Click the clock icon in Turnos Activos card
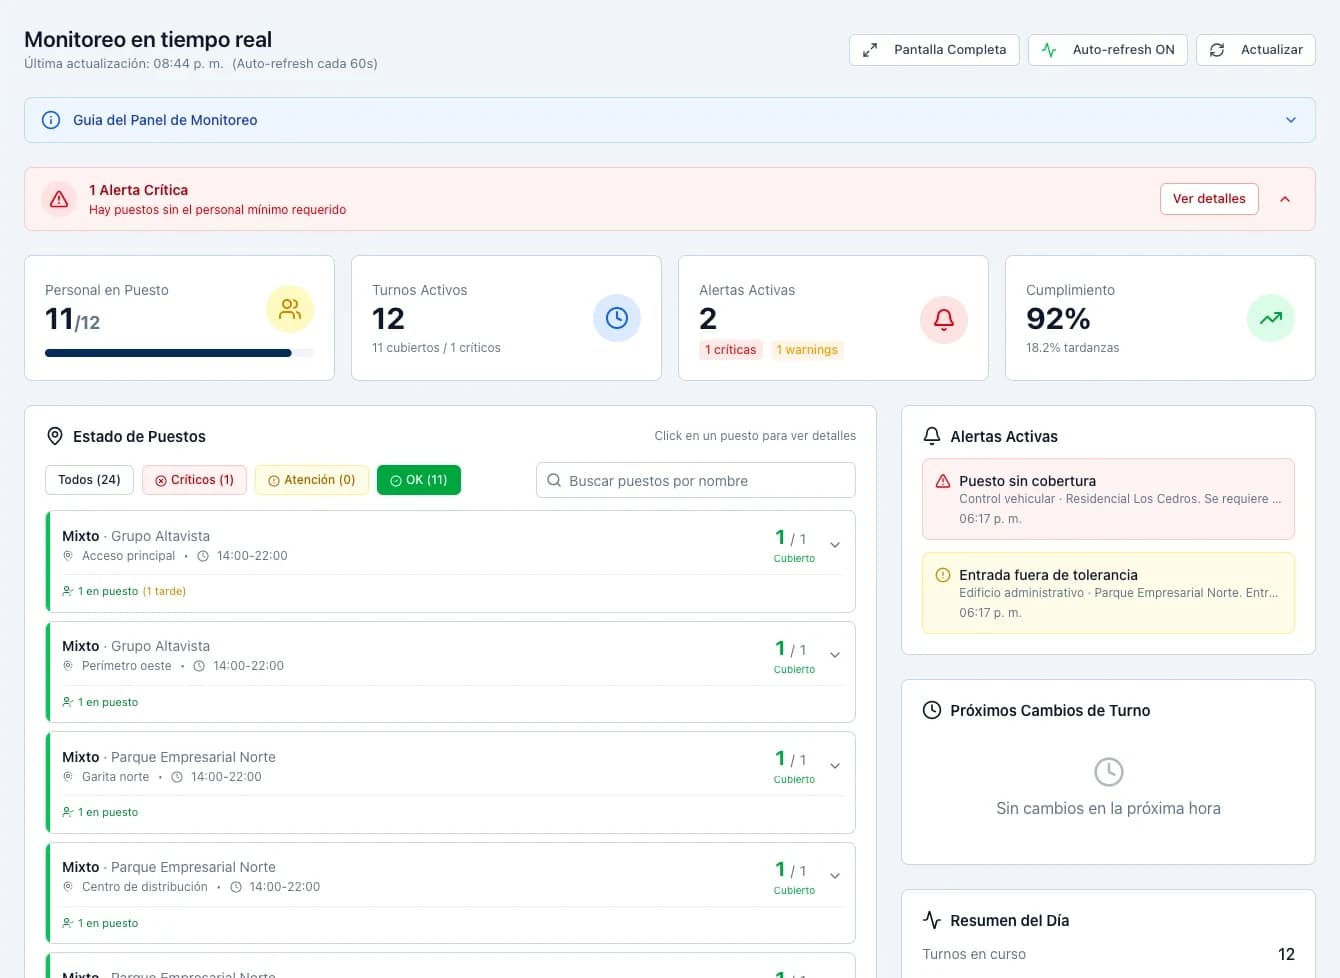The height and width of the screenshot is (978, 1340). (617, 318)
